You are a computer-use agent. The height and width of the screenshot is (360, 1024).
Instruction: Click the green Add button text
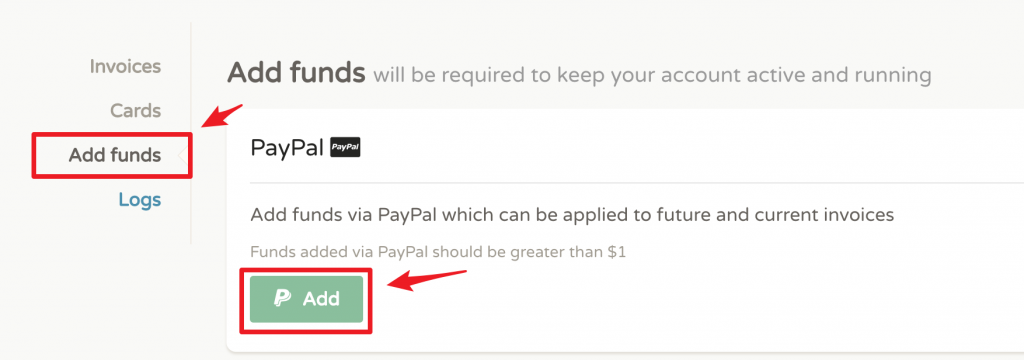(x=321, y=299)
